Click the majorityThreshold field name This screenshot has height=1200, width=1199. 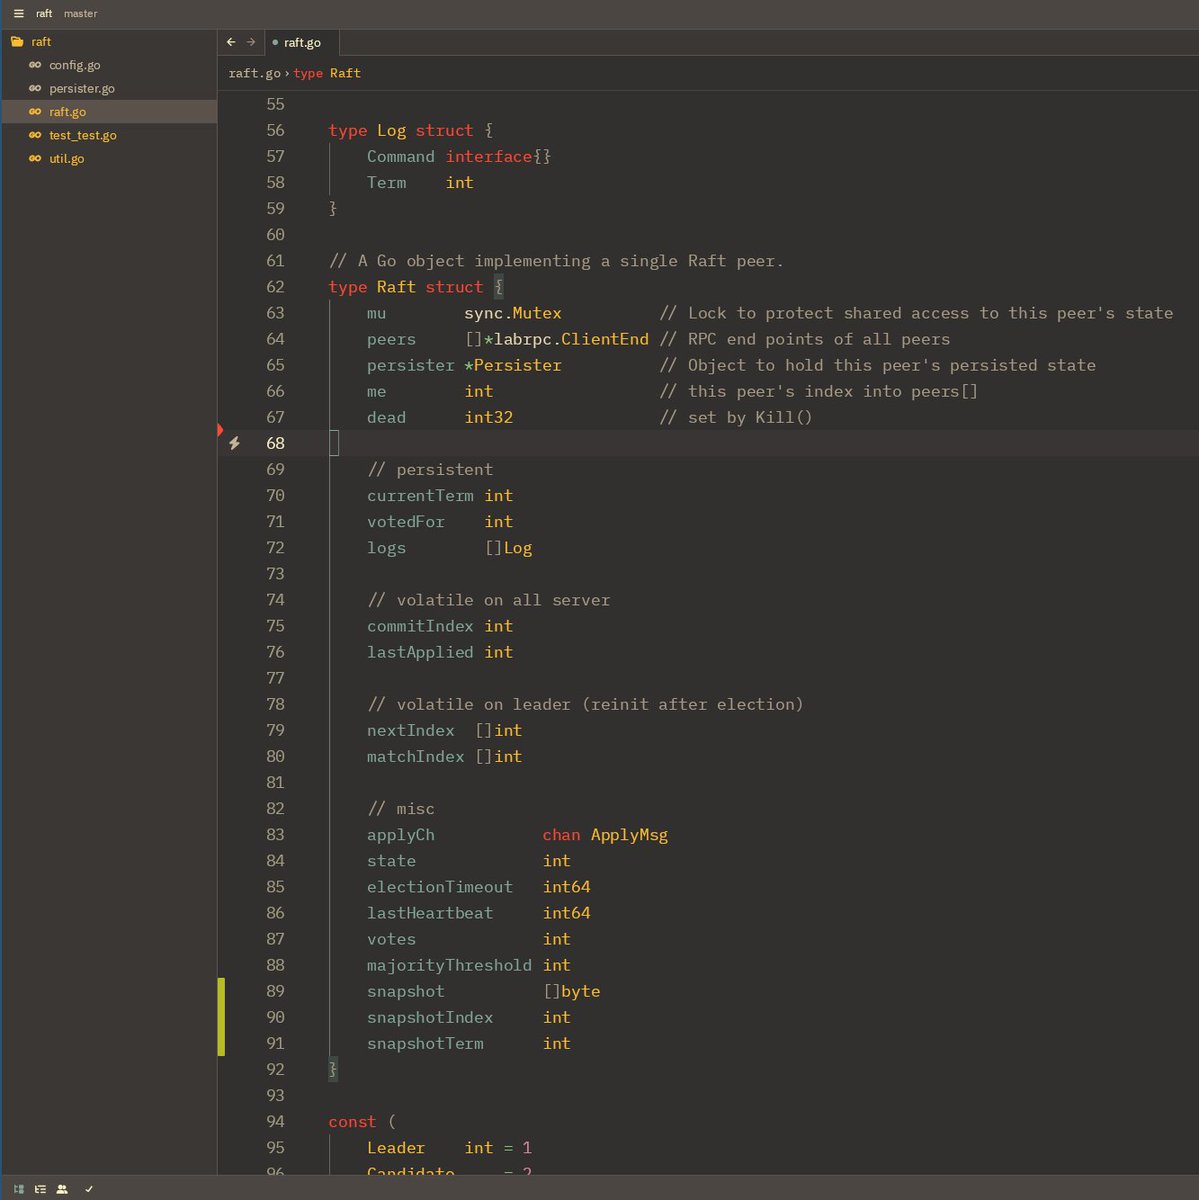point(449,965)
